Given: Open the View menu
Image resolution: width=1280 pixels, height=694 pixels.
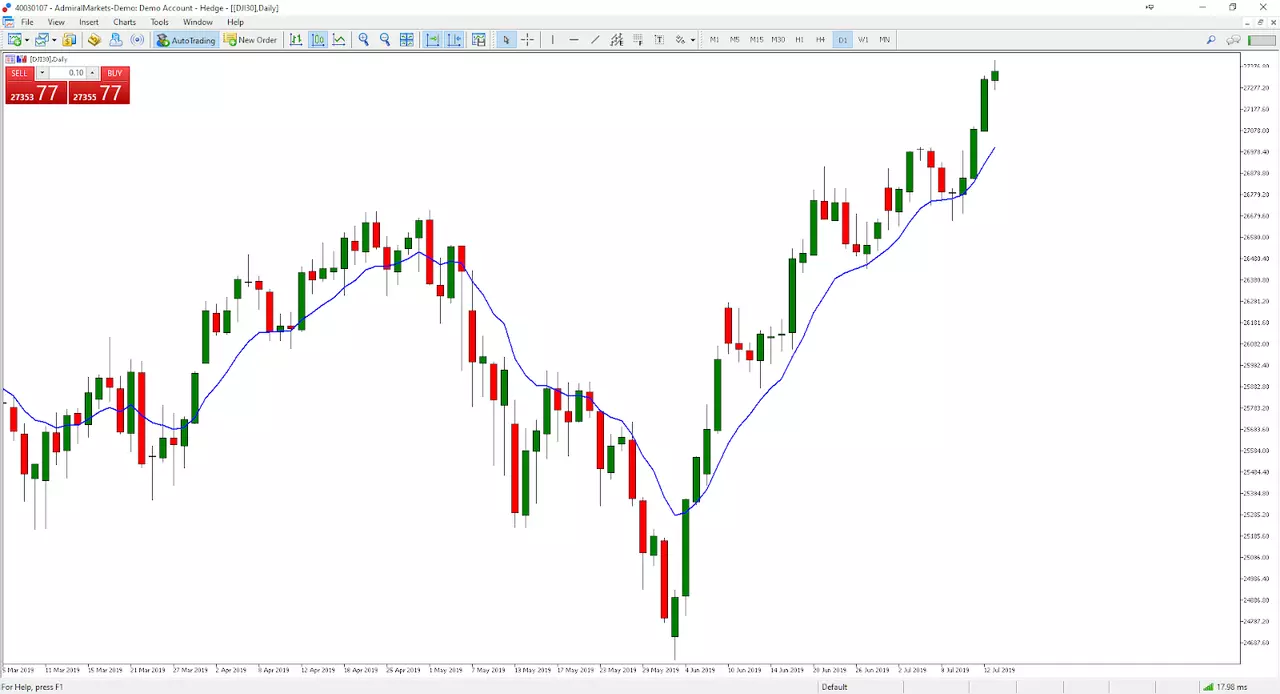Looking at the screenshot, I should point(56,22).
